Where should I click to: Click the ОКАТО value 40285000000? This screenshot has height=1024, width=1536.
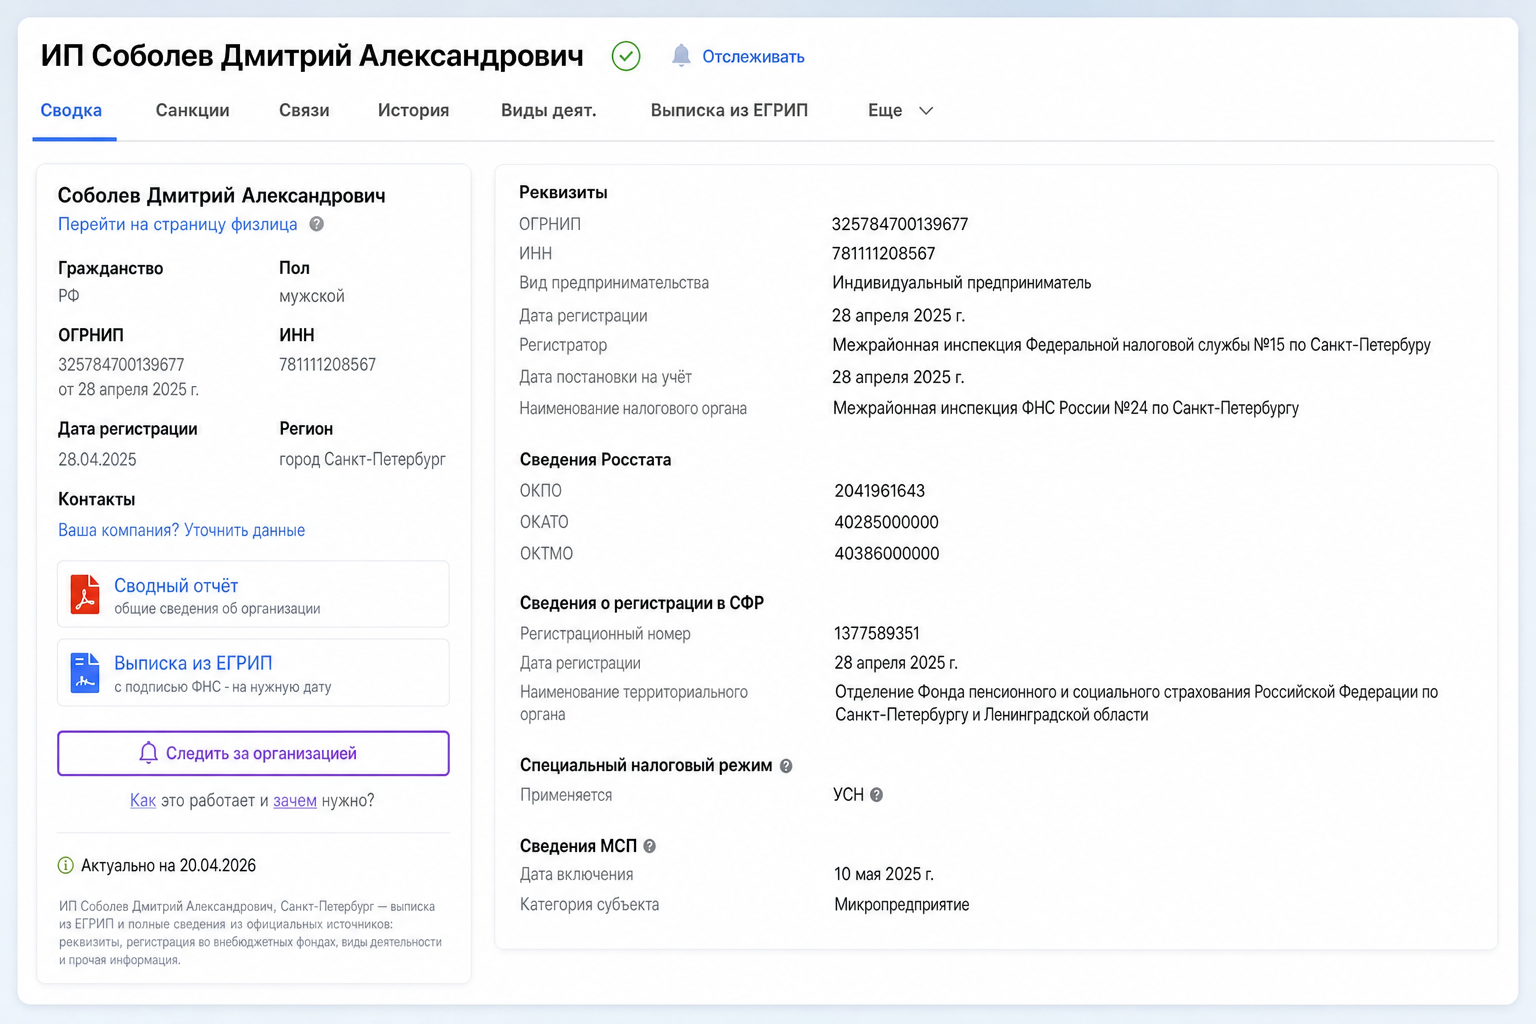tap(887, 522)
